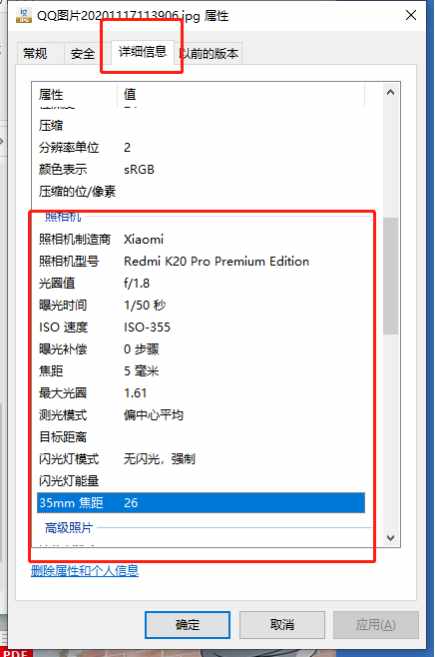Switch to the 常规 tab
Viewport: 435px width, 657px height.
pos(35,54)
